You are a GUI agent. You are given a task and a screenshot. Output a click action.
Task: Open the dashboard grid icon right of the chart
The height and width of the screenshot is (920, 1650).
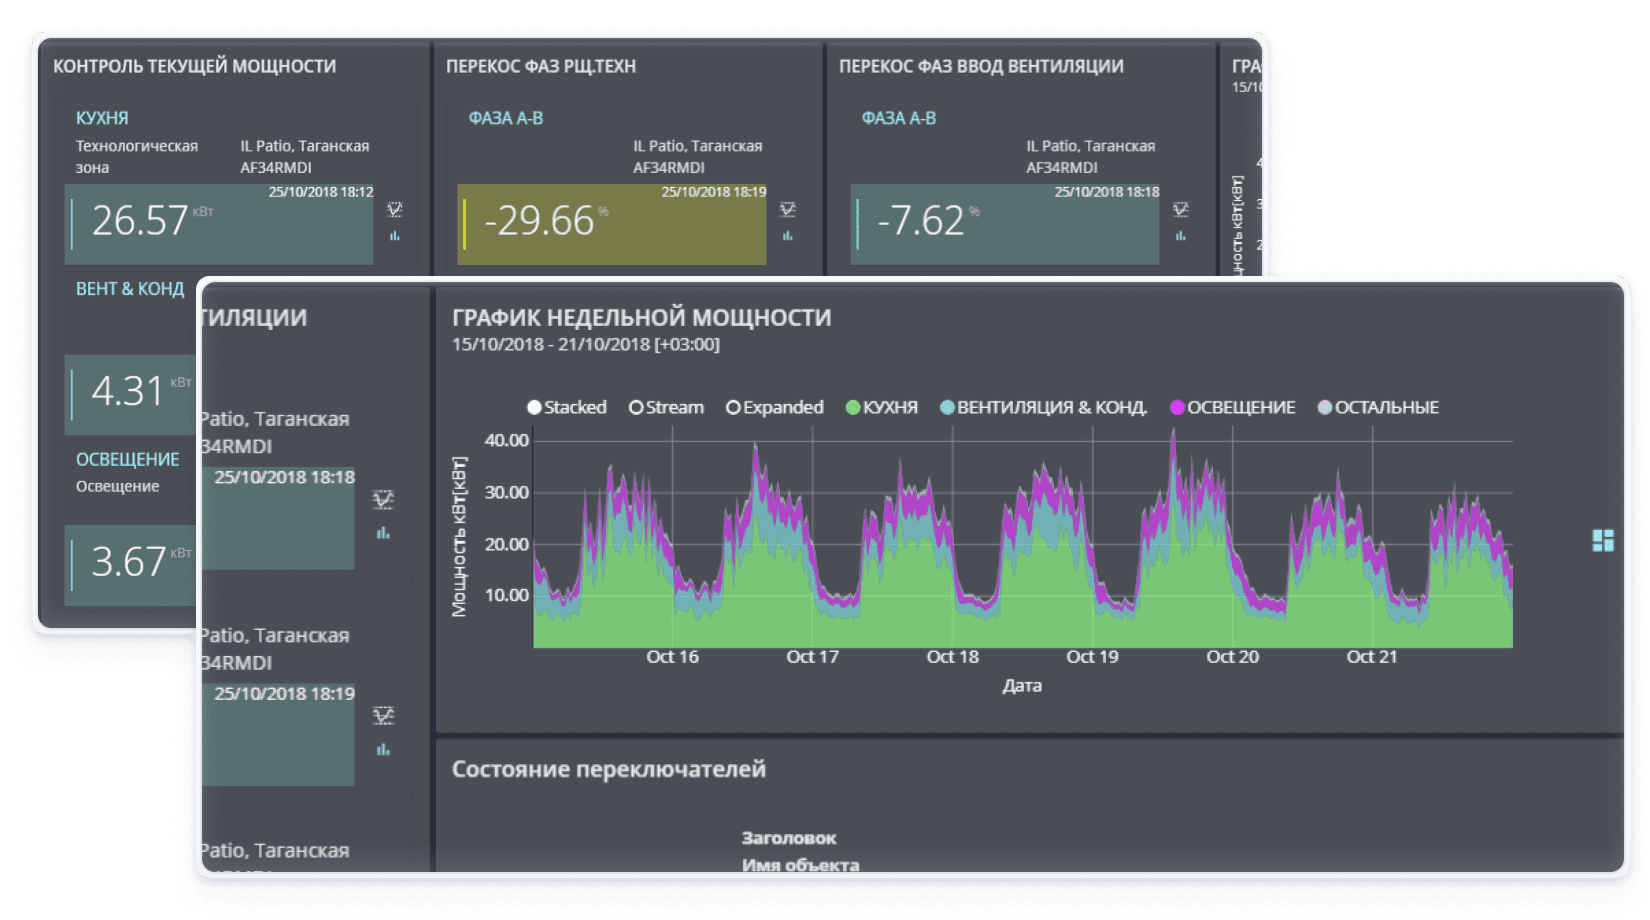tap(1603, 540)
